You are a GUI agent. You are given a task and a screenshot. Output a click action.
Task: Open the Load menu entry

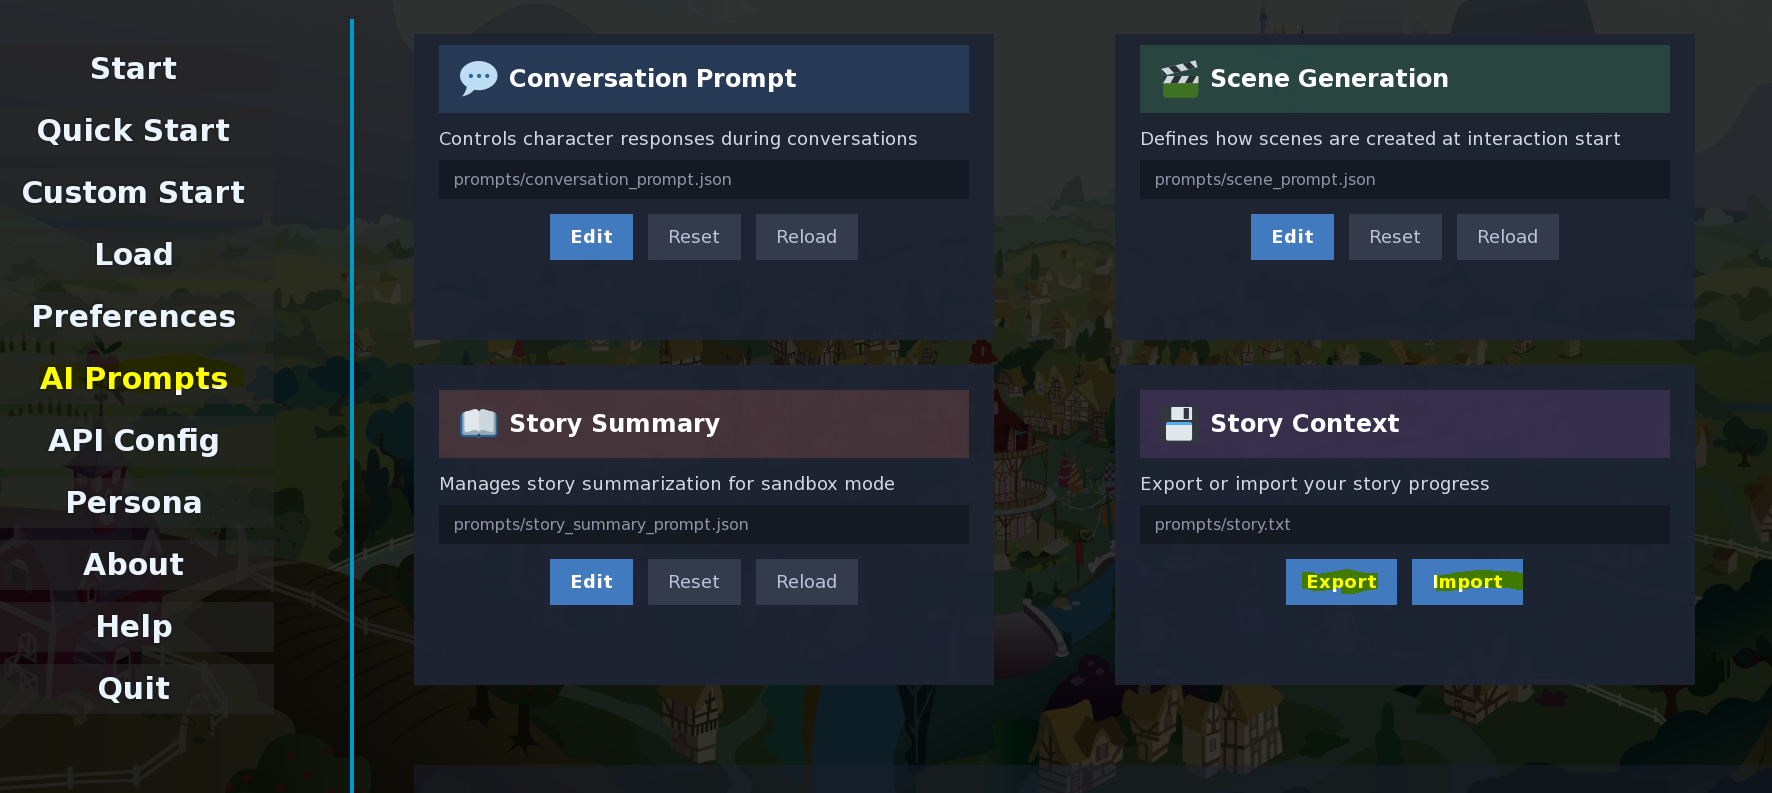coord(134,254)
